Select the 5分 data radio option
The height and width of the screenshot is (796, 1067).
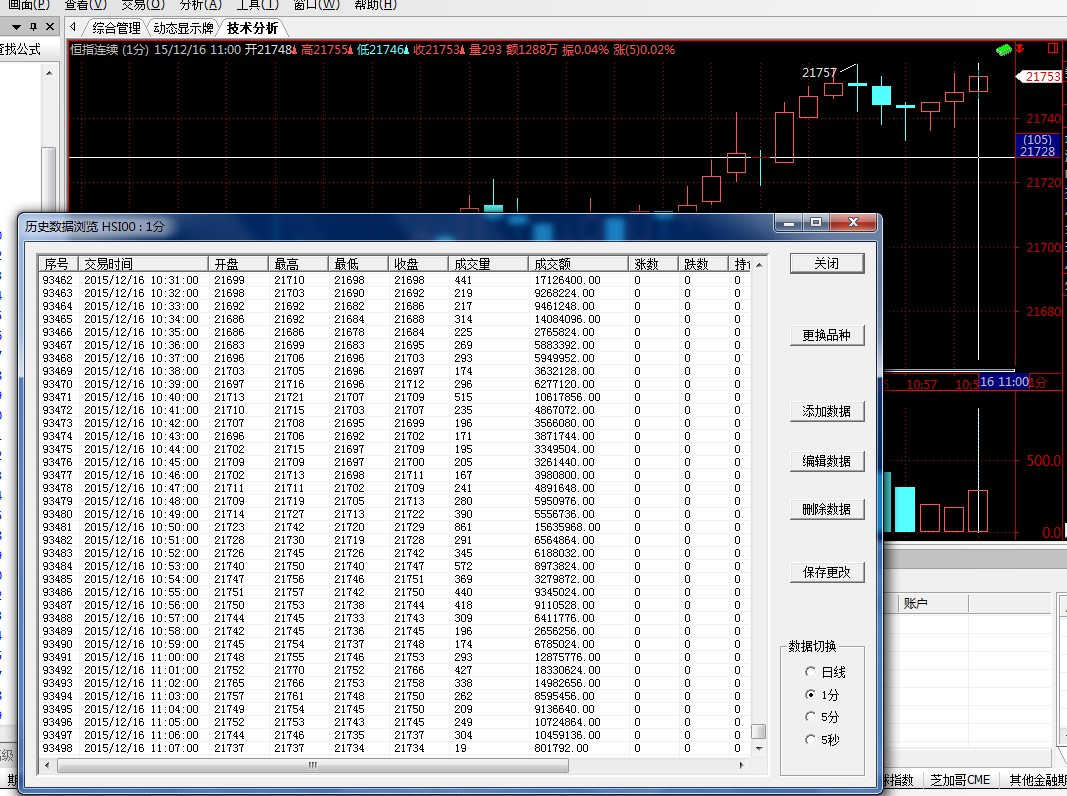pos(810,718)
